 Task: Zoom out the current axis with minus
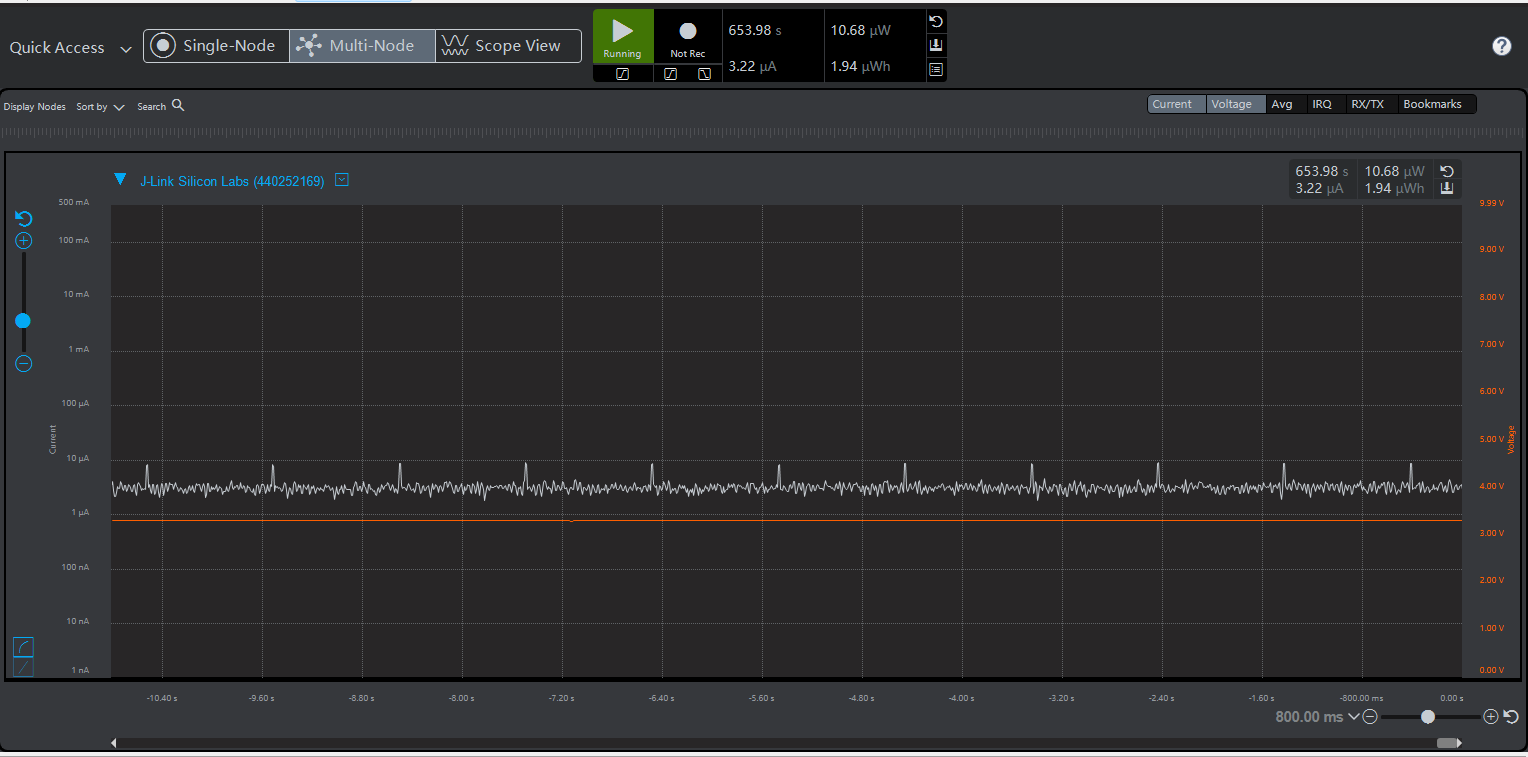[x=24, y=364]
